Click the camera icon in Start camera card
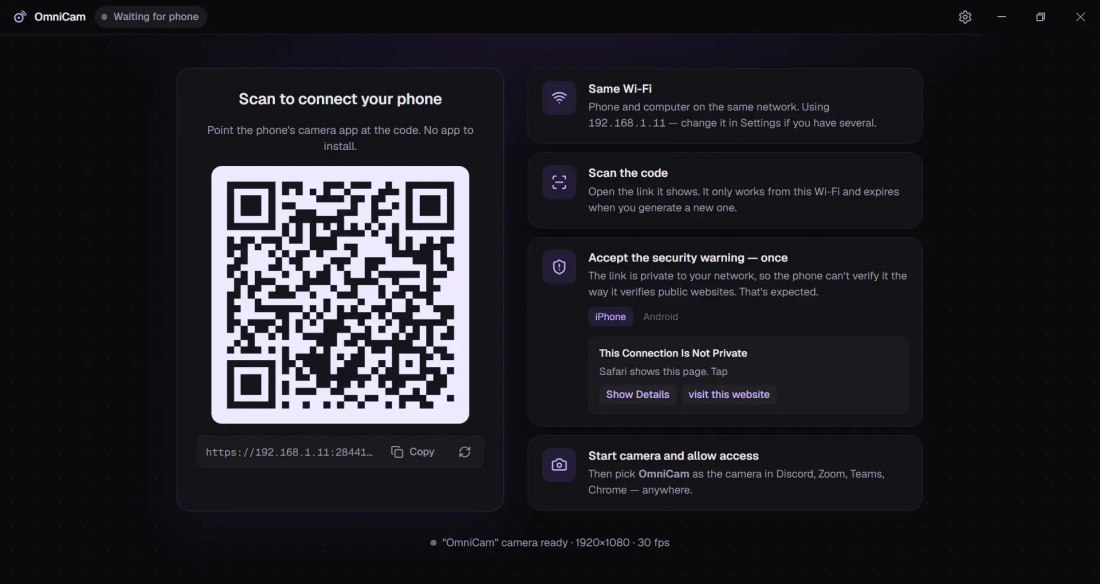 [559, 465]
